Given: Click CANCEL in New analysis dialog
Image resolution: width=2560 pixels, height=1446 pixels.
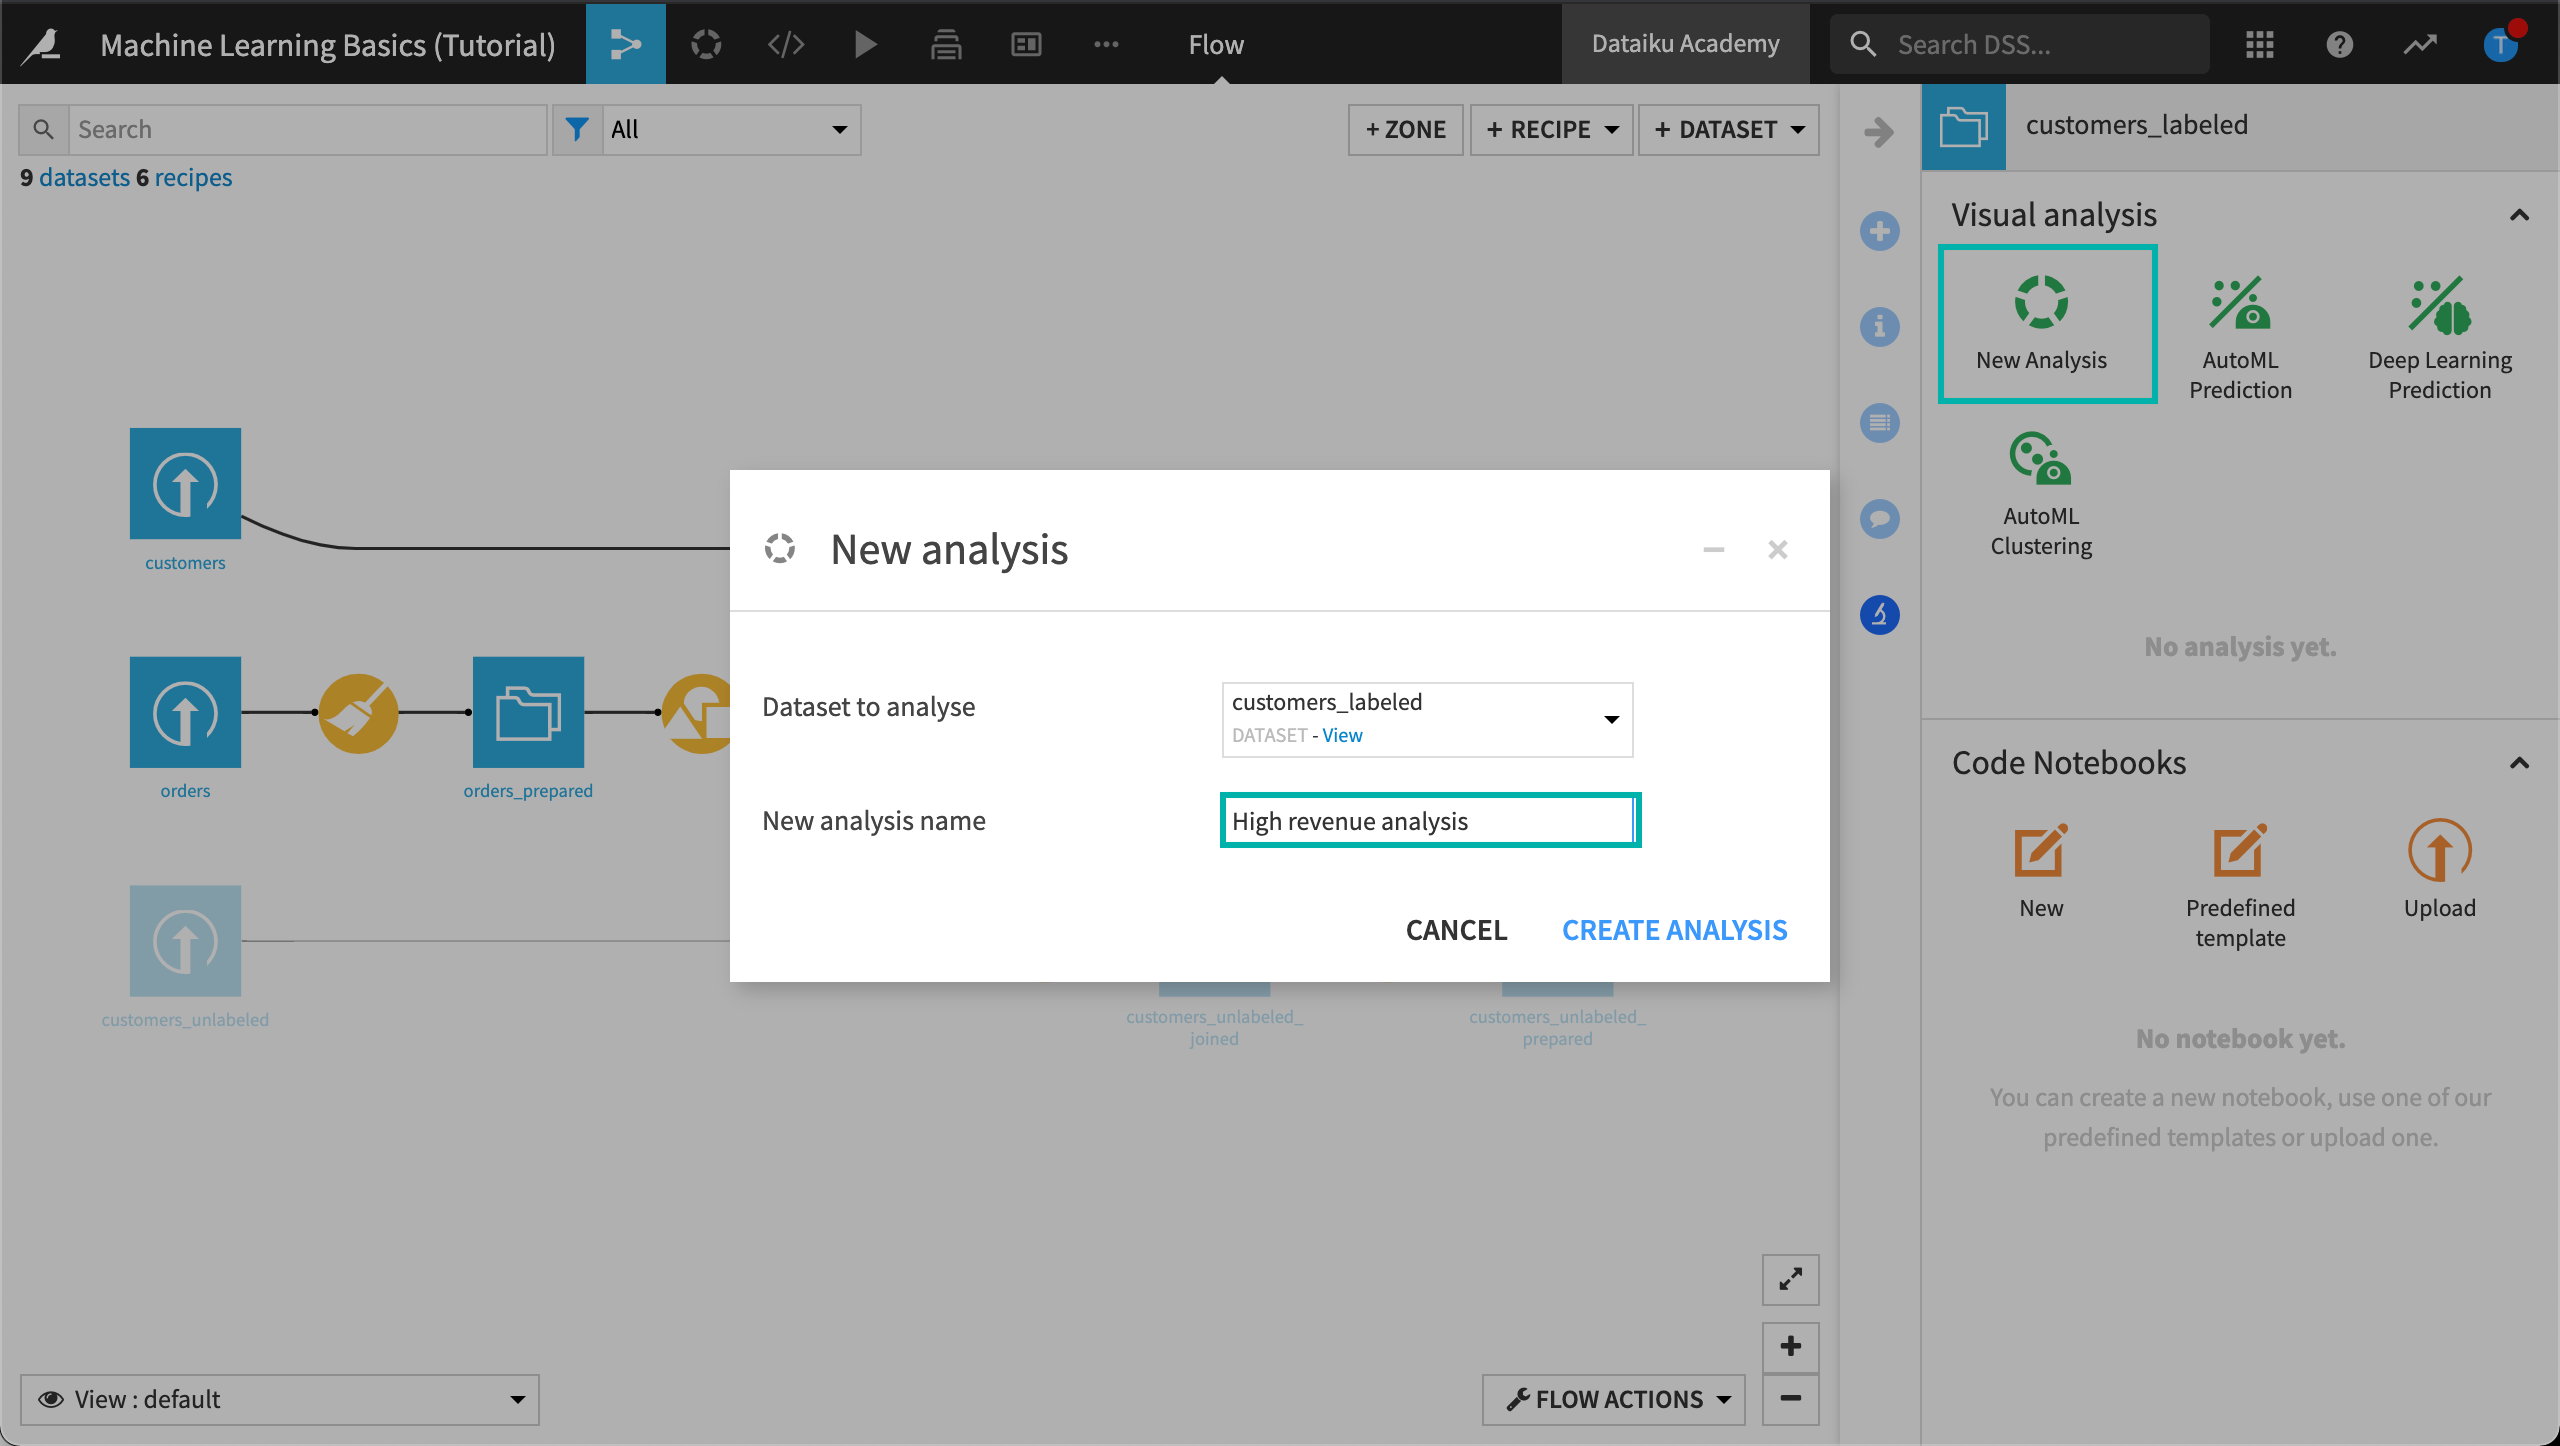Looking at the screenshot, I should tap(1456, 930).
